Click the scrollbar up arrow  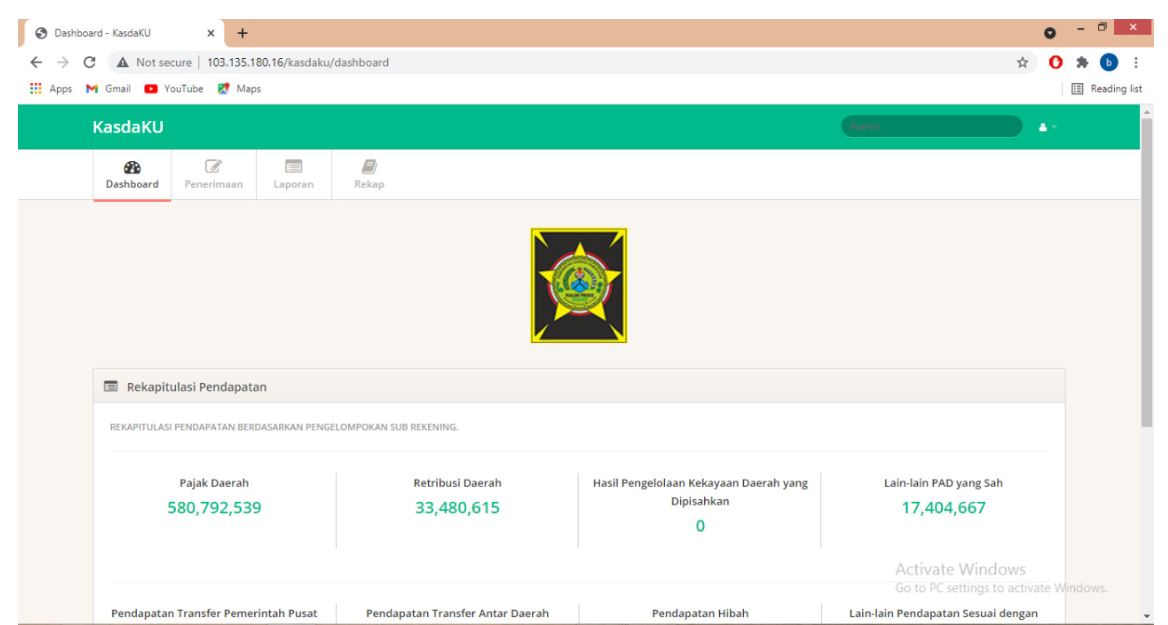click(1146, 111)
